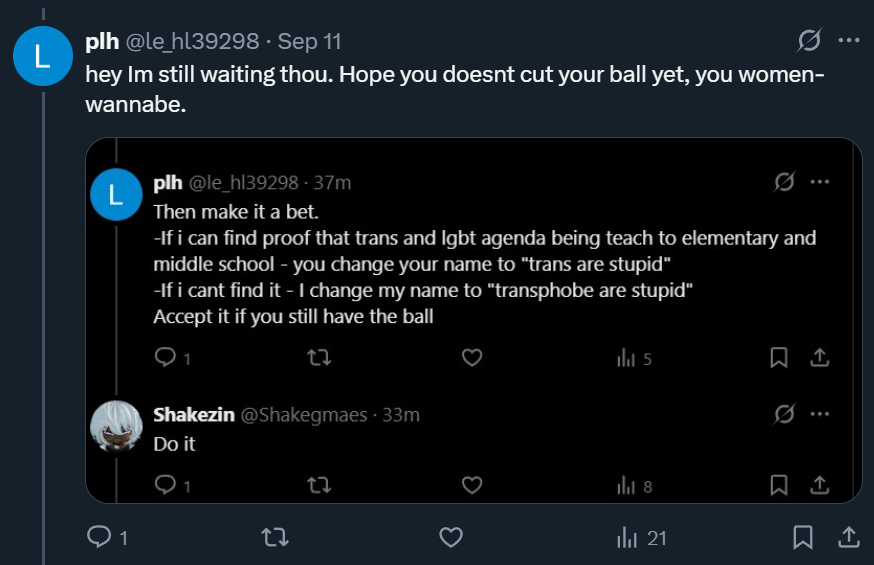Share Shakezin's reply post
Viewport: 874px width, 565px height.
coord(819,486)
